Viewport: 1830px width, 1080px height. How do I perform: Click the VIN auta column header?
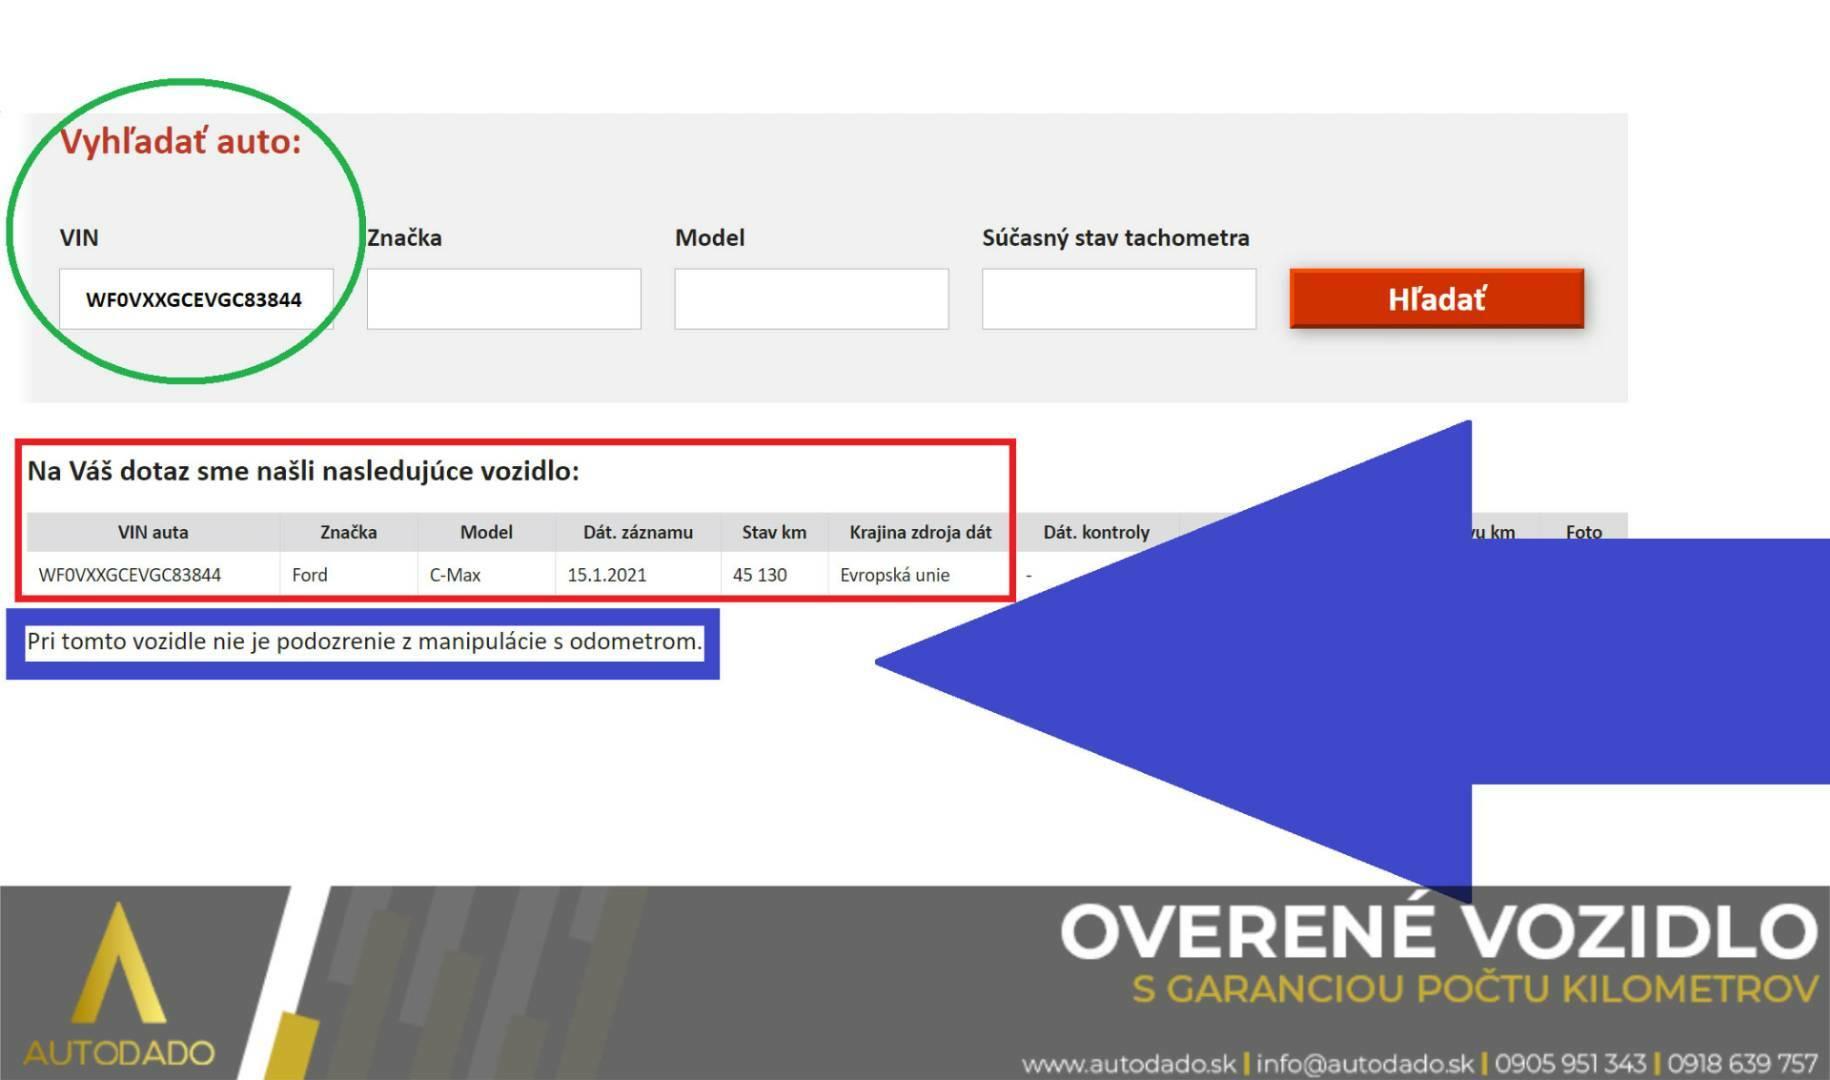[x=153, y=532]
